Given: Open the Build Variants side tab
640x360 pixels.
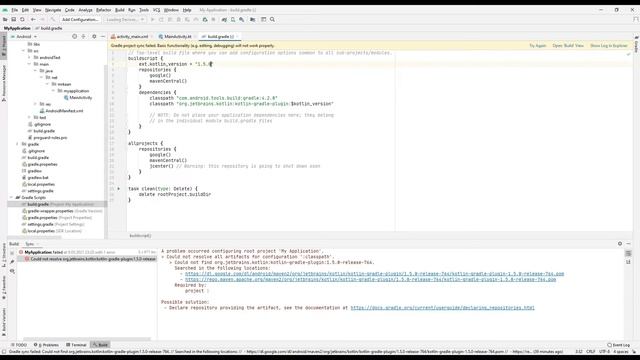Looking at the screenshot, I should [4, 321].
